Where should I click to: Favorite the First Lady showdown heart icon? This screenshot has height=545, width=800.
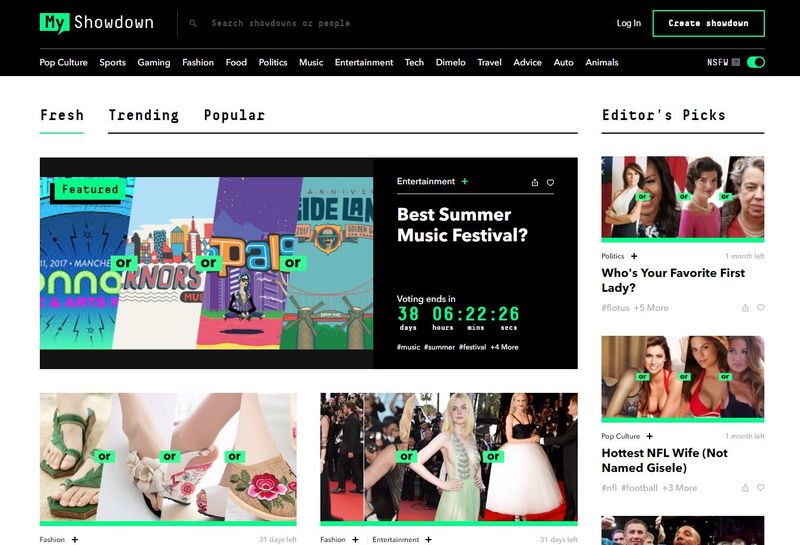click(761, 308)
